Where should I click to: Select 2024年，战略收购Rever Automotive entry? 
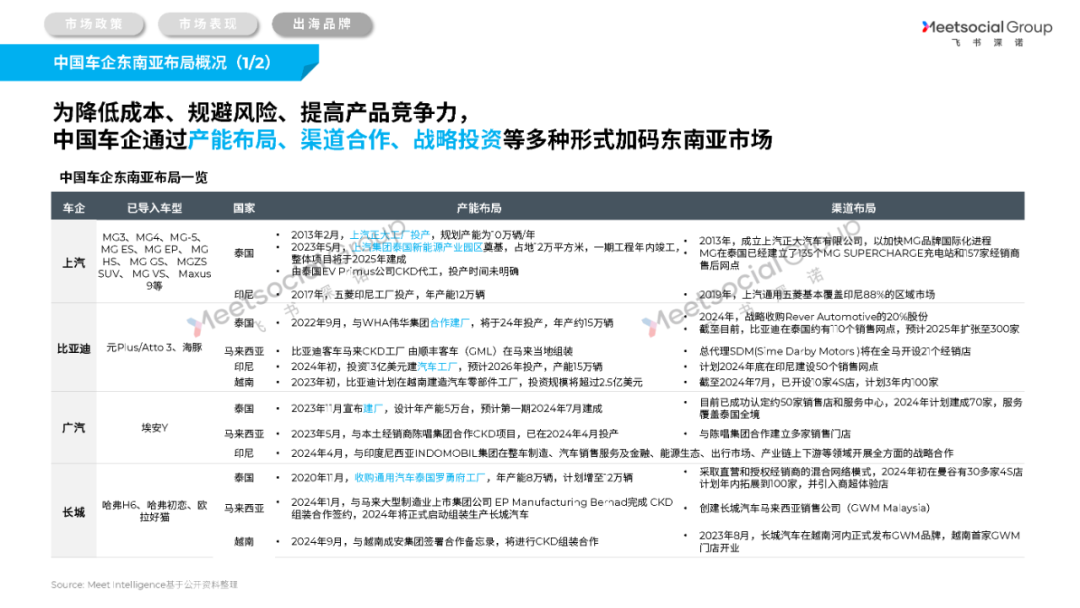[x=813, y=317]
